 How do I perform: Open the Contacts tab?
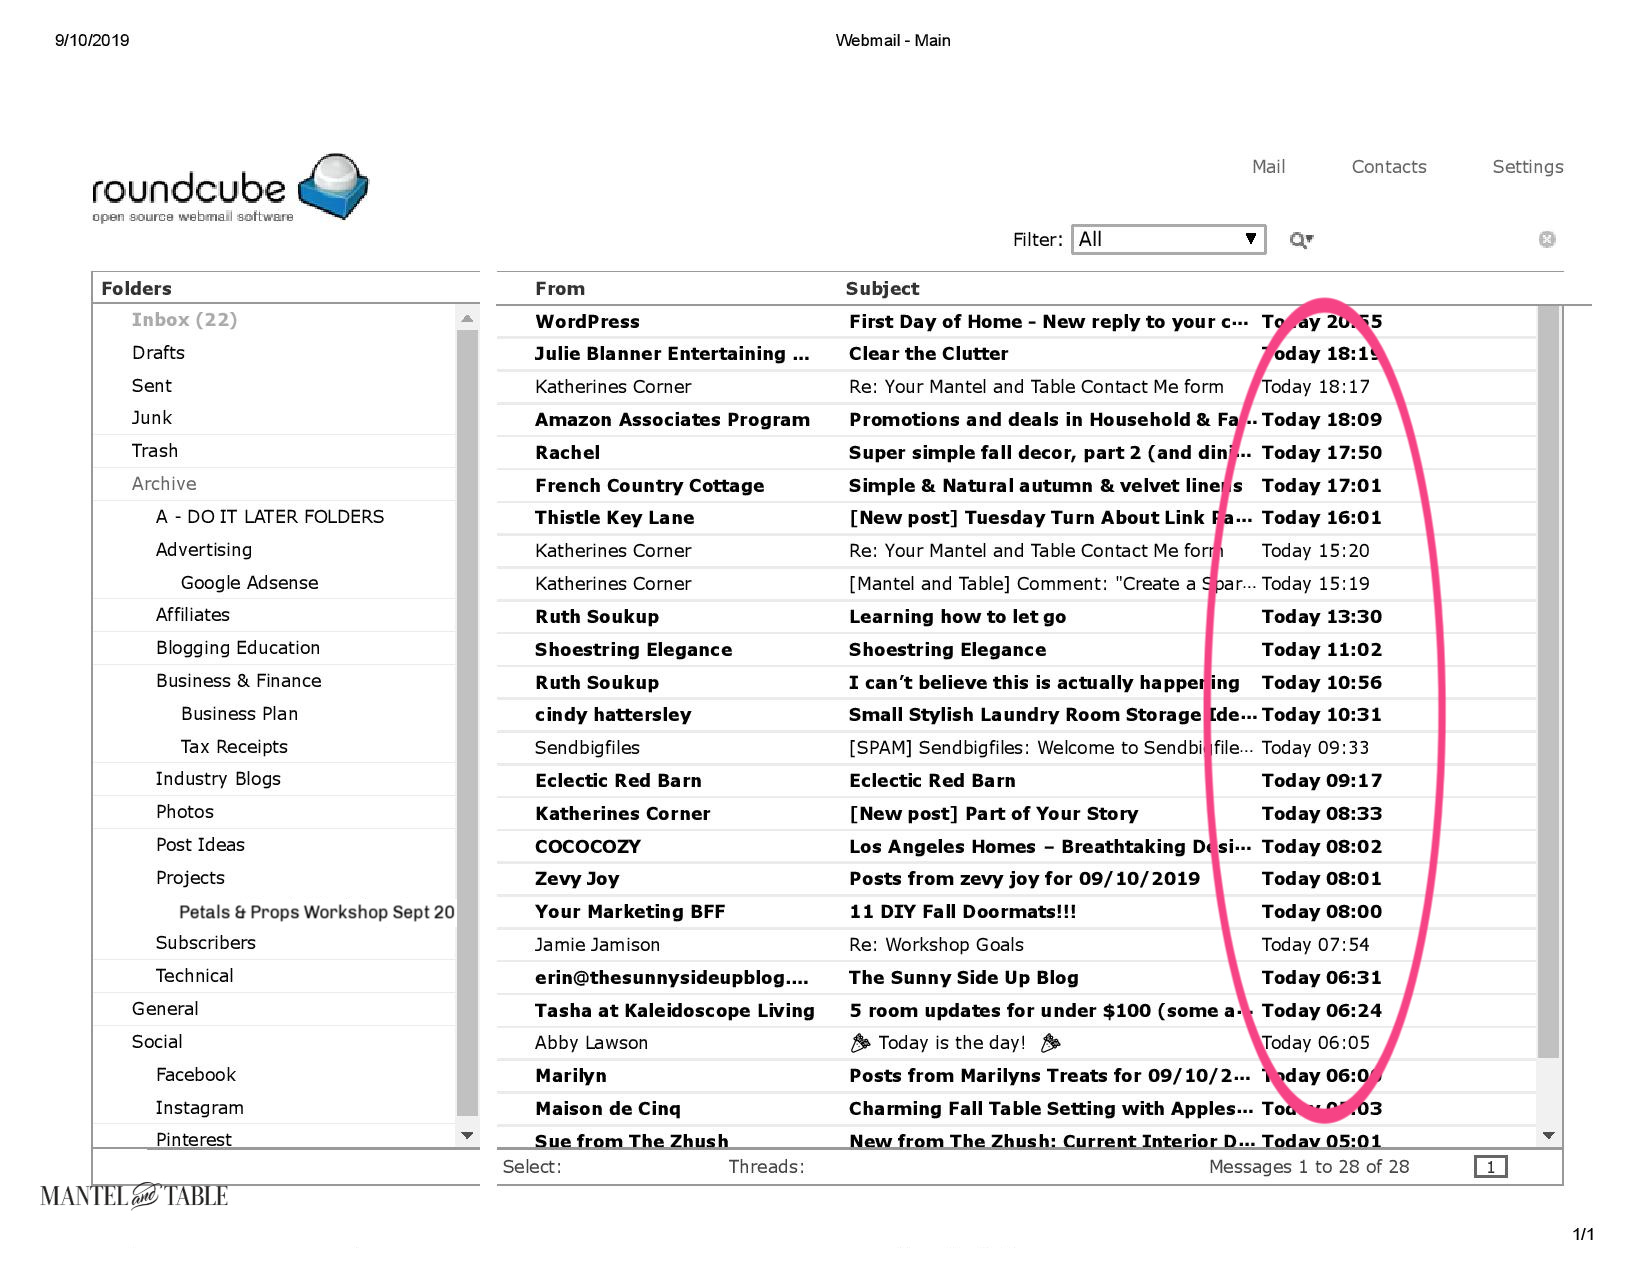tap(1388, 167)
